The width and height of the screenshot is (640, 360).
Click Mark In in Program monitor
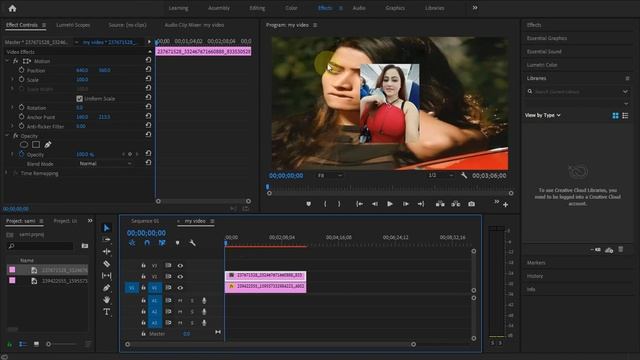pos(325,204)
